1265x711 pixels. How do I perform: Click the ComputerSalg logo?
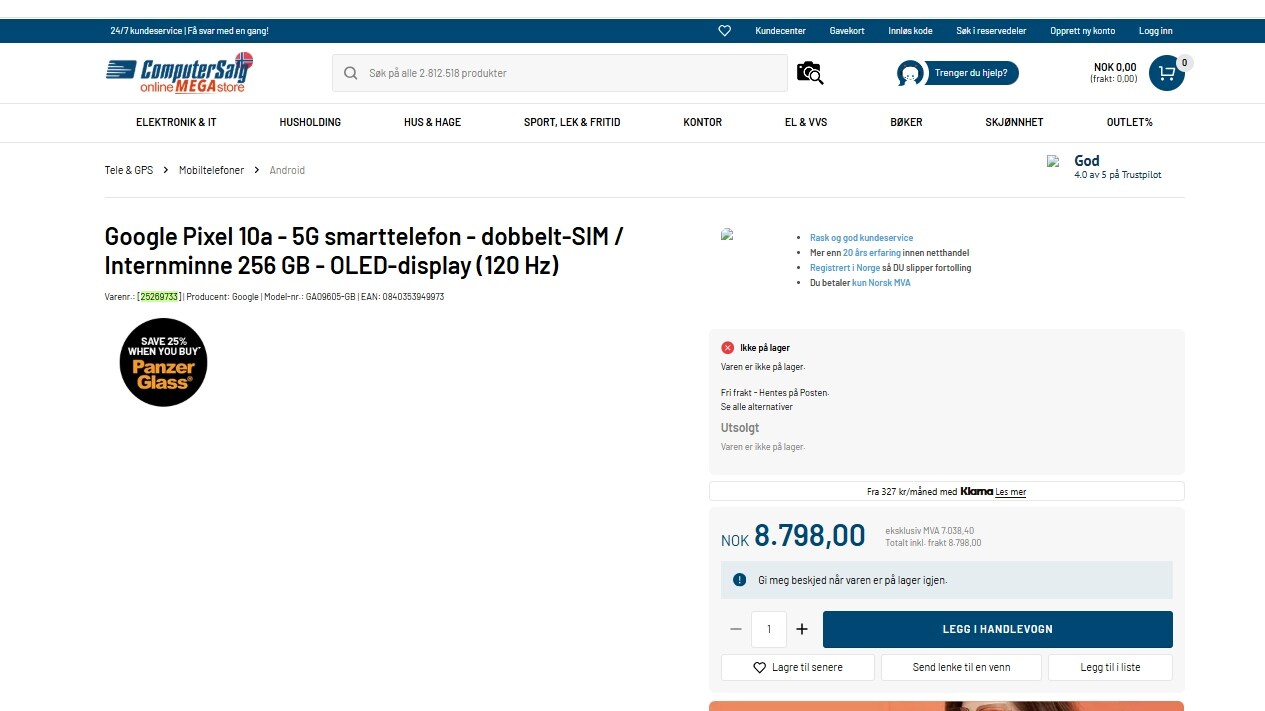click(179, 72)
